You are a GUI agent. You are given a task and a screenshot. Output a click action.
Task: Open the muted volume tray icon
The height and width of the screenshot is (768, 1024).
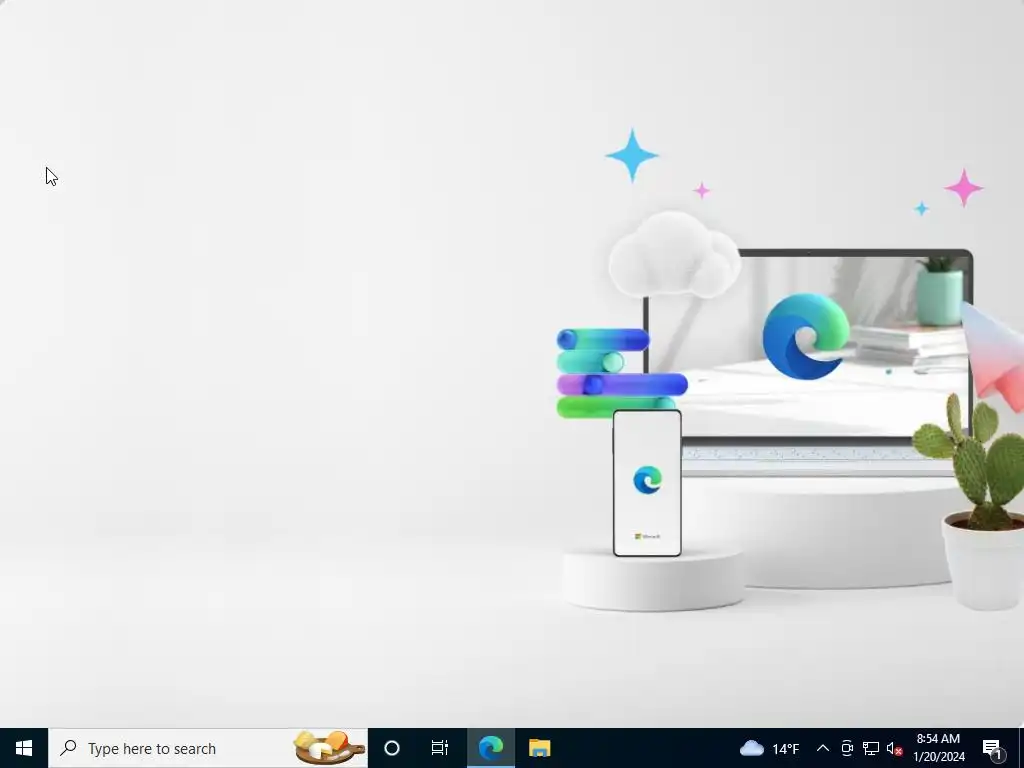[x=894, y=748]
